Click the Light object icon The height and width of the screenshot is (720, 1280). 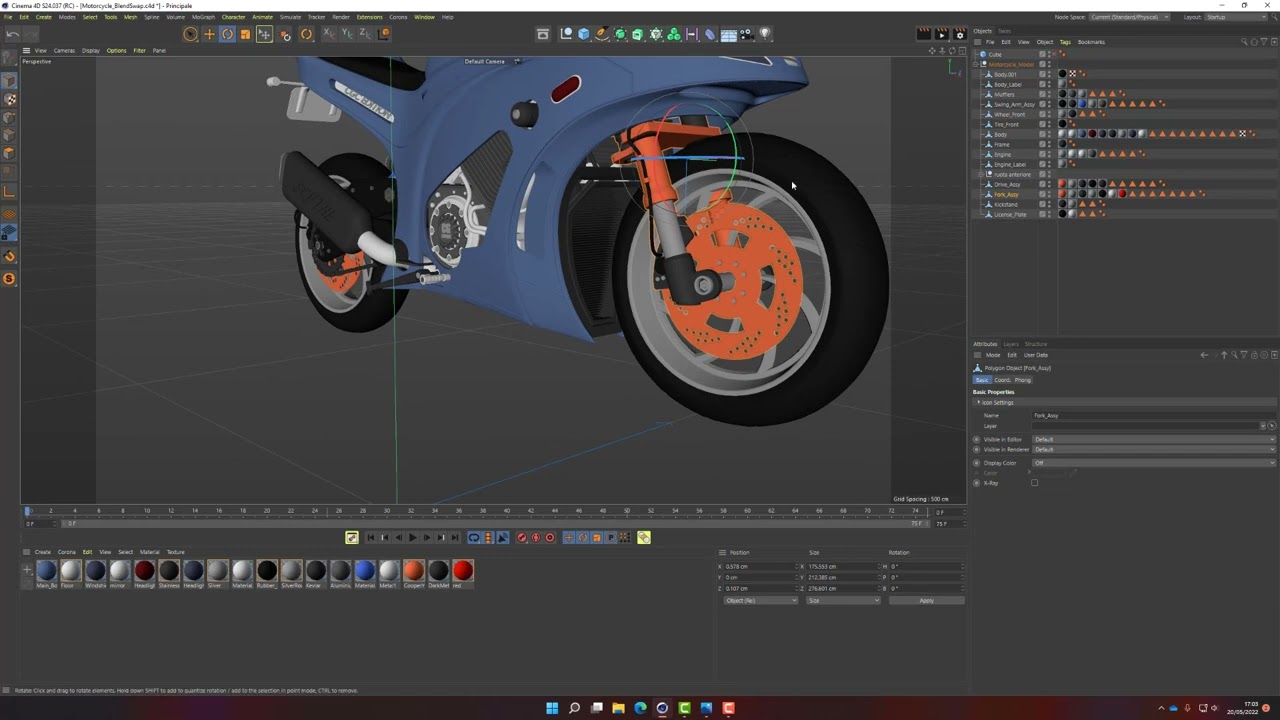pyautogui.click(x=765, y=34)
